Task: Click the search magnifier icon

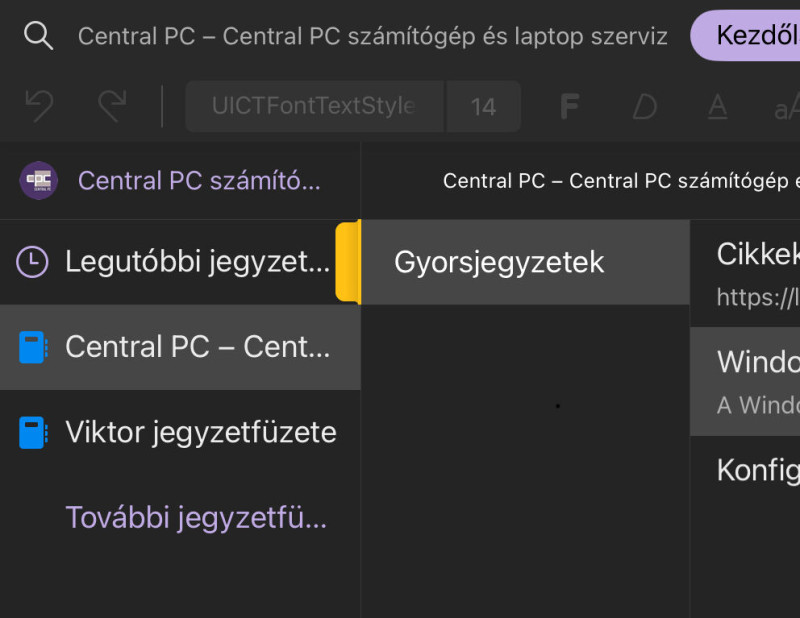Action: pyautogui.click(x=38, y=36)
